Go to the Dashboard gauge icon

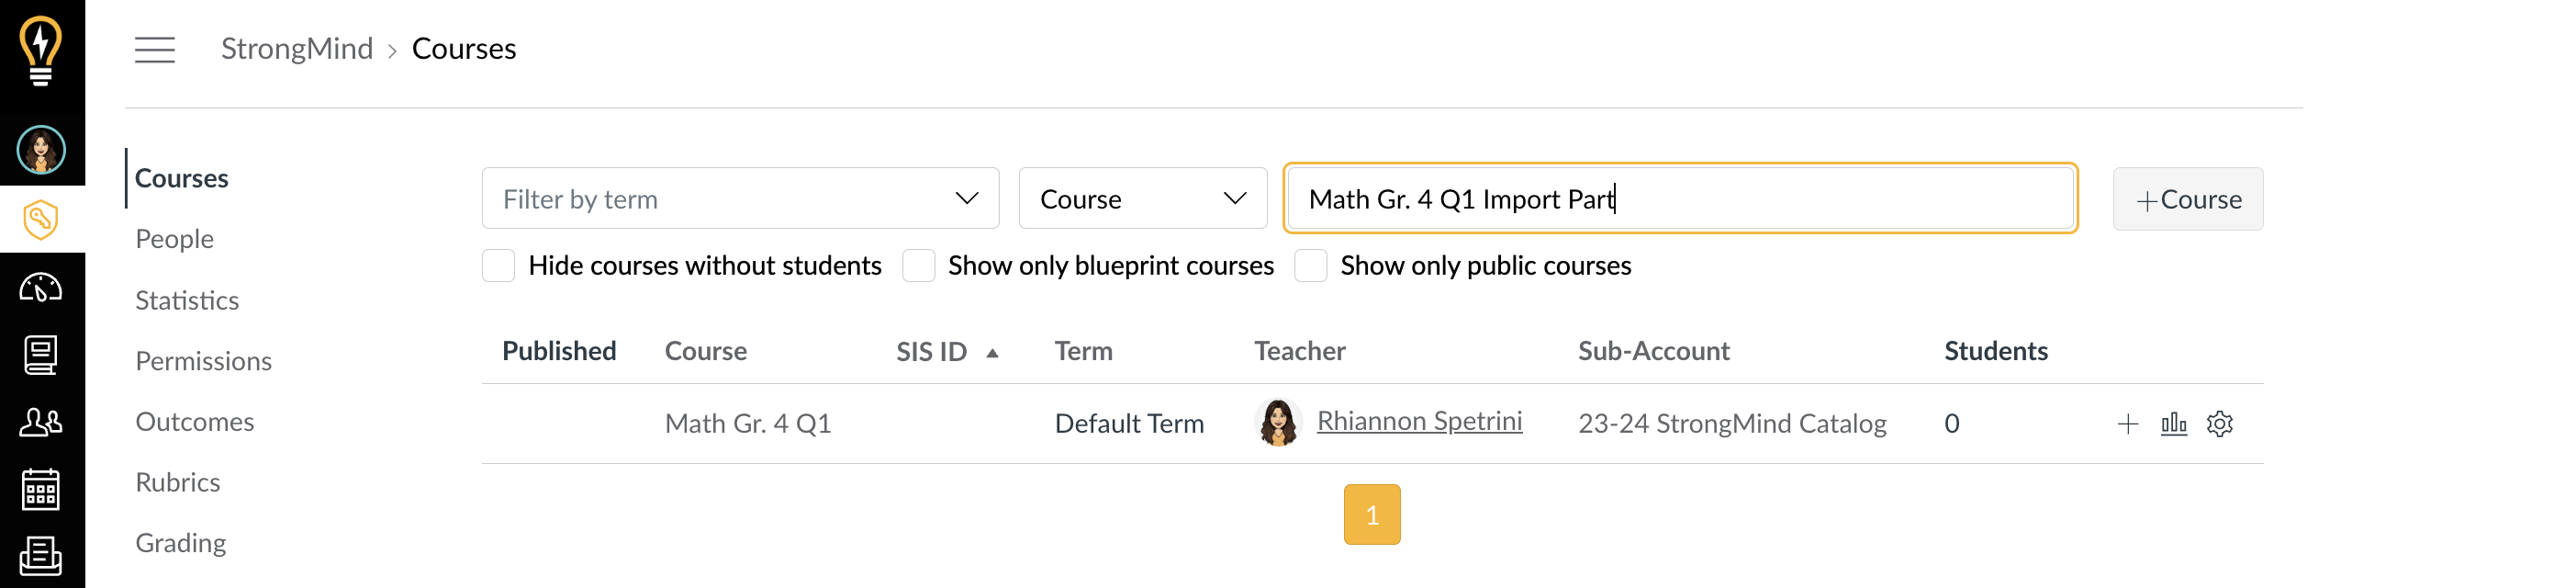click(41, 288)
